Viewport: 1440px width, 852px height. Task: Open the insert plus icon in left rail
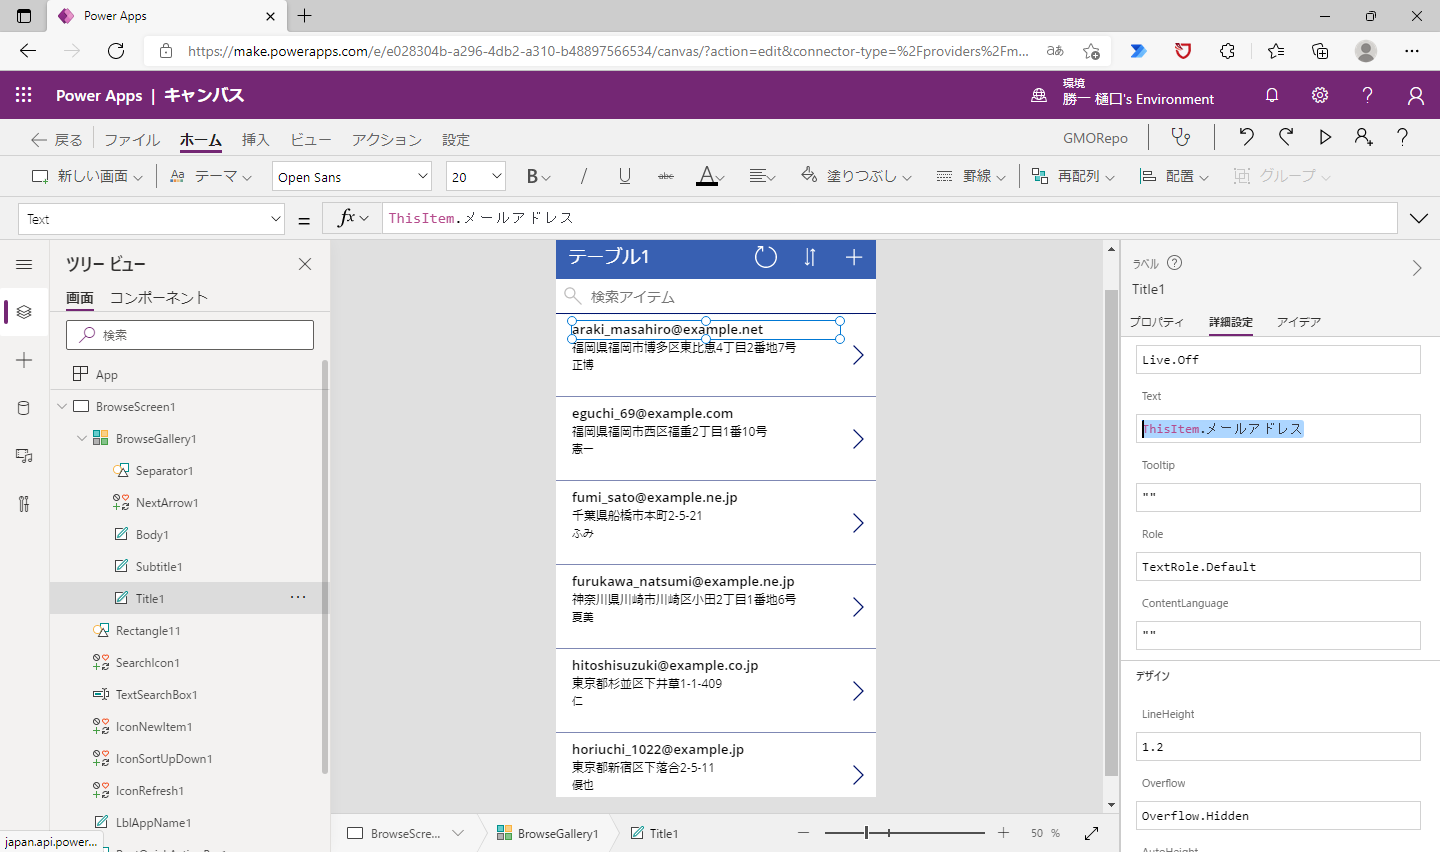(24, 360)
